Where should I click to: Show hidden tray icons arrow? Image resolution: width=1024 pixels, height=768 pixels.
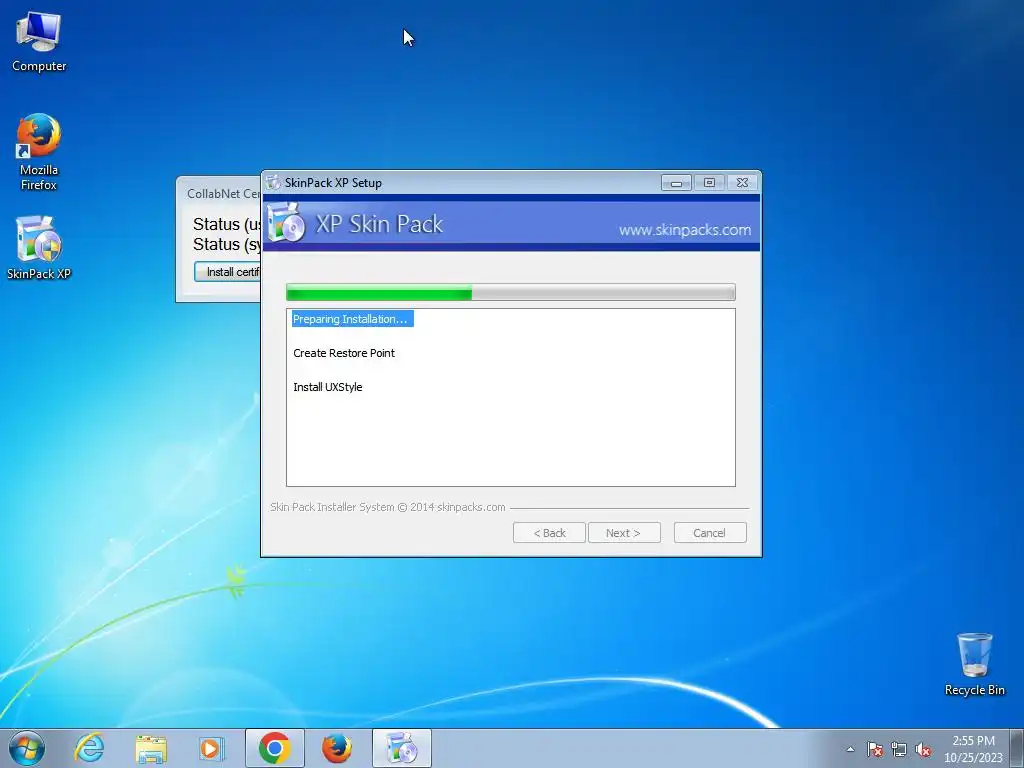click(850, 750)
